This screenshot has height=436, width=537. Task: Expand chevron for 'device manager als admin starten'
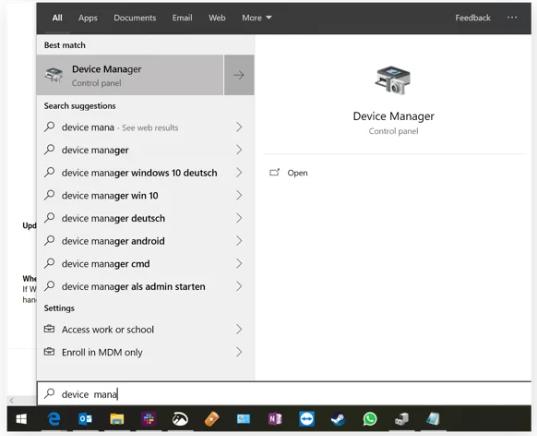(239, 286)
